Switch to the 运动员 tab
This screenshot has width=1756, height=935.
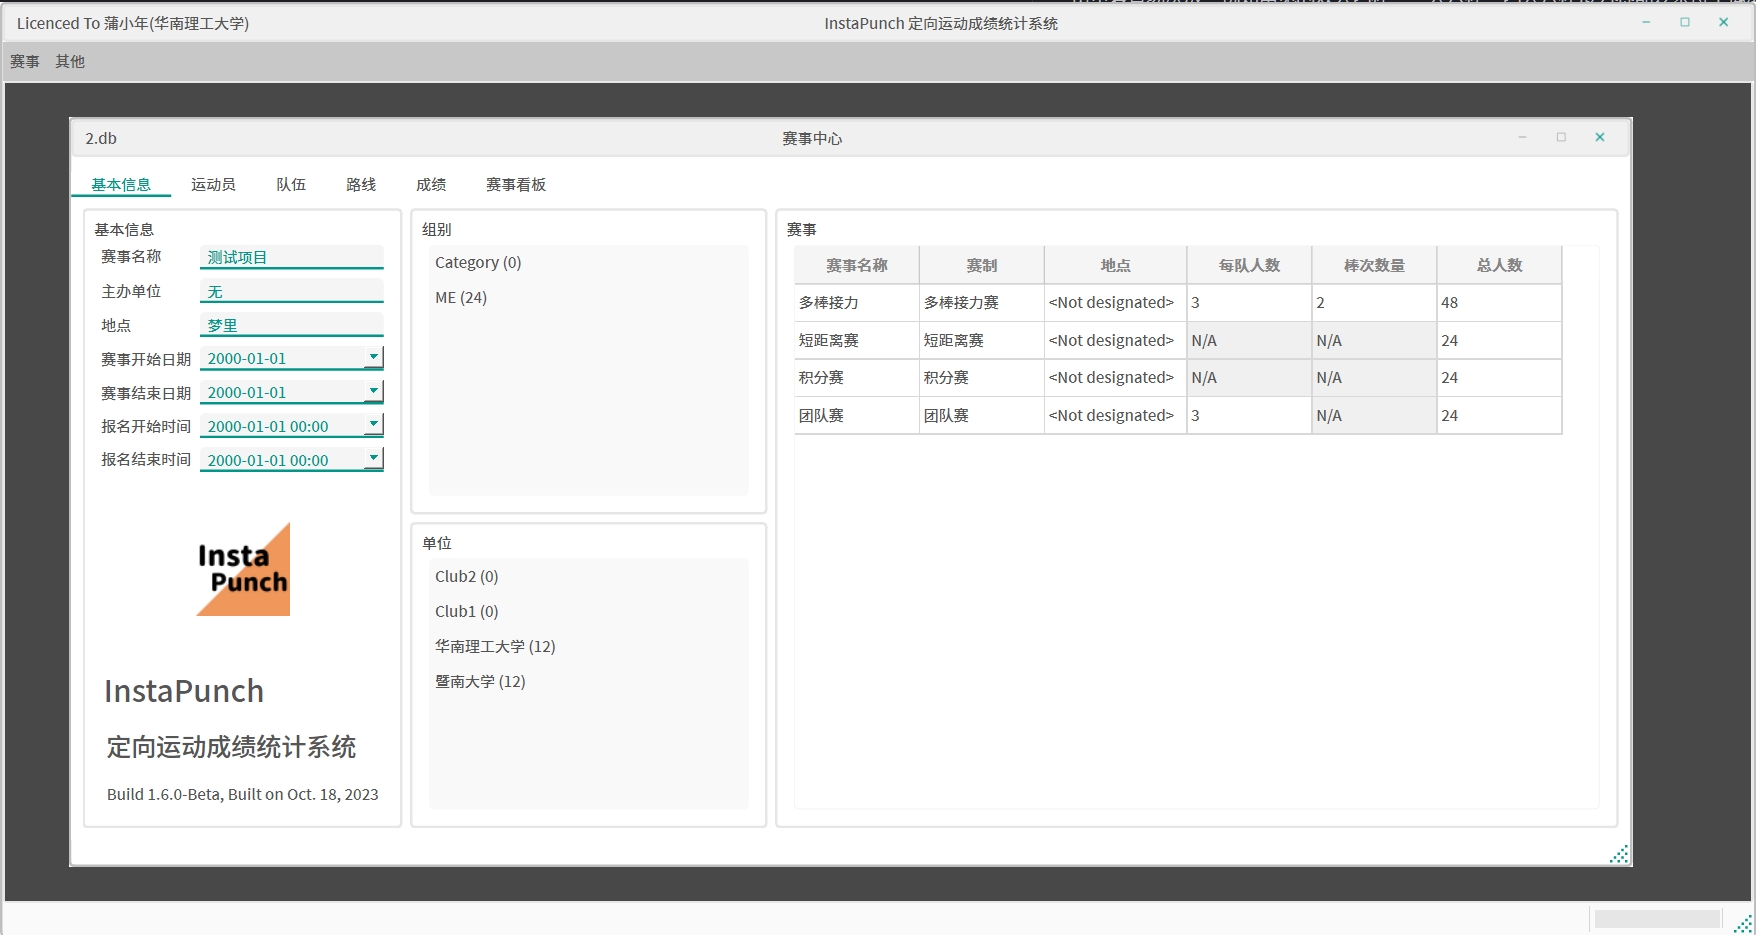tap(213, 185)
